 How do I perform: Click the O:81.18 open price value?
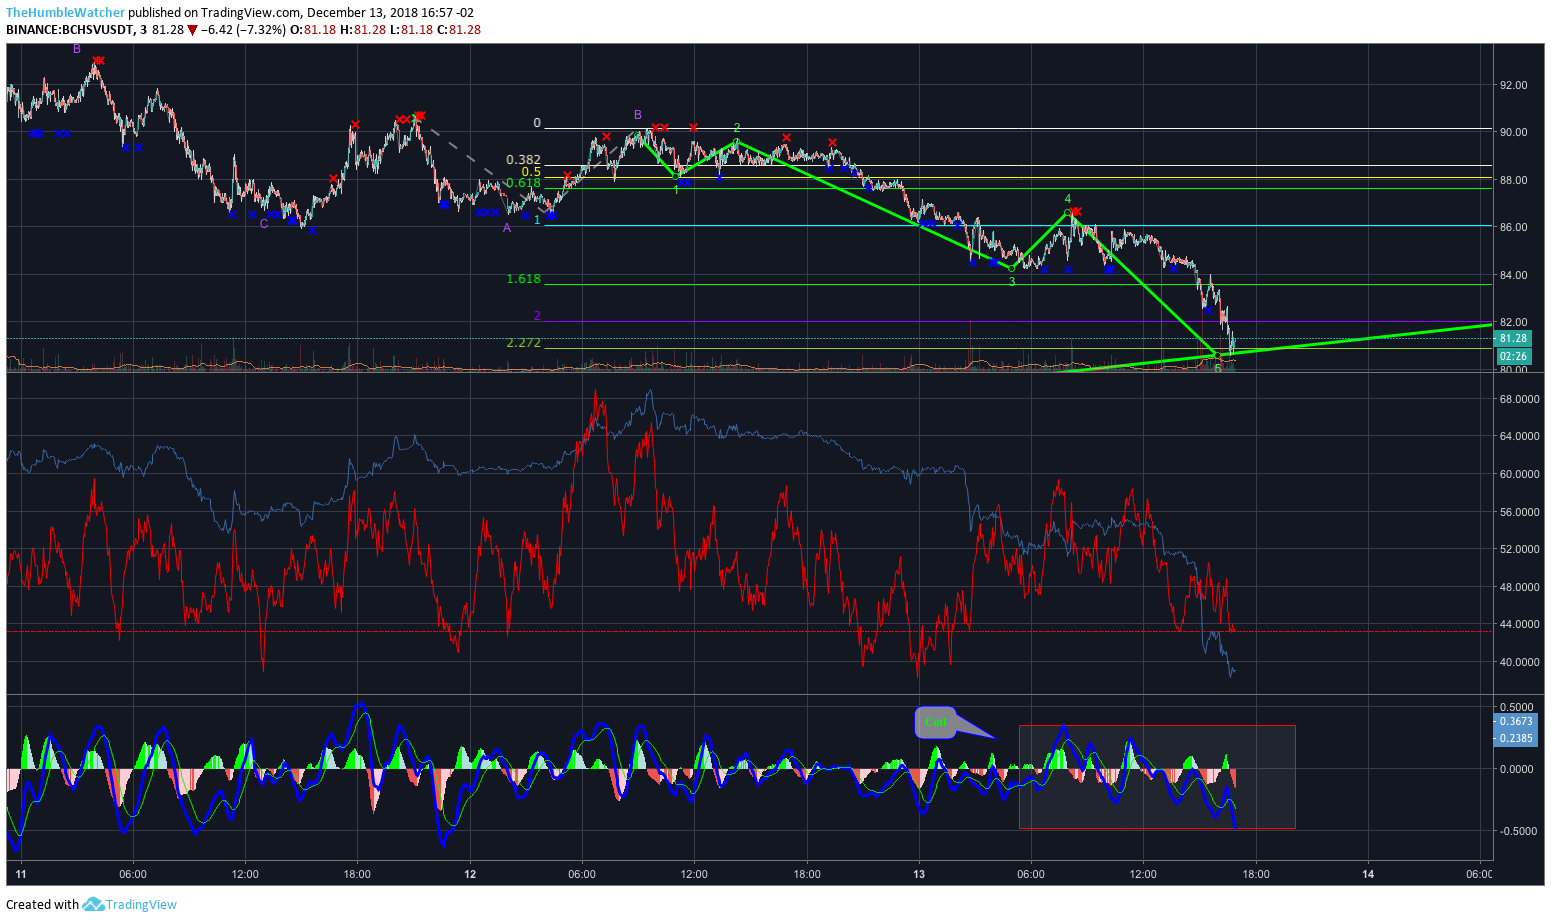coord(312,30)
